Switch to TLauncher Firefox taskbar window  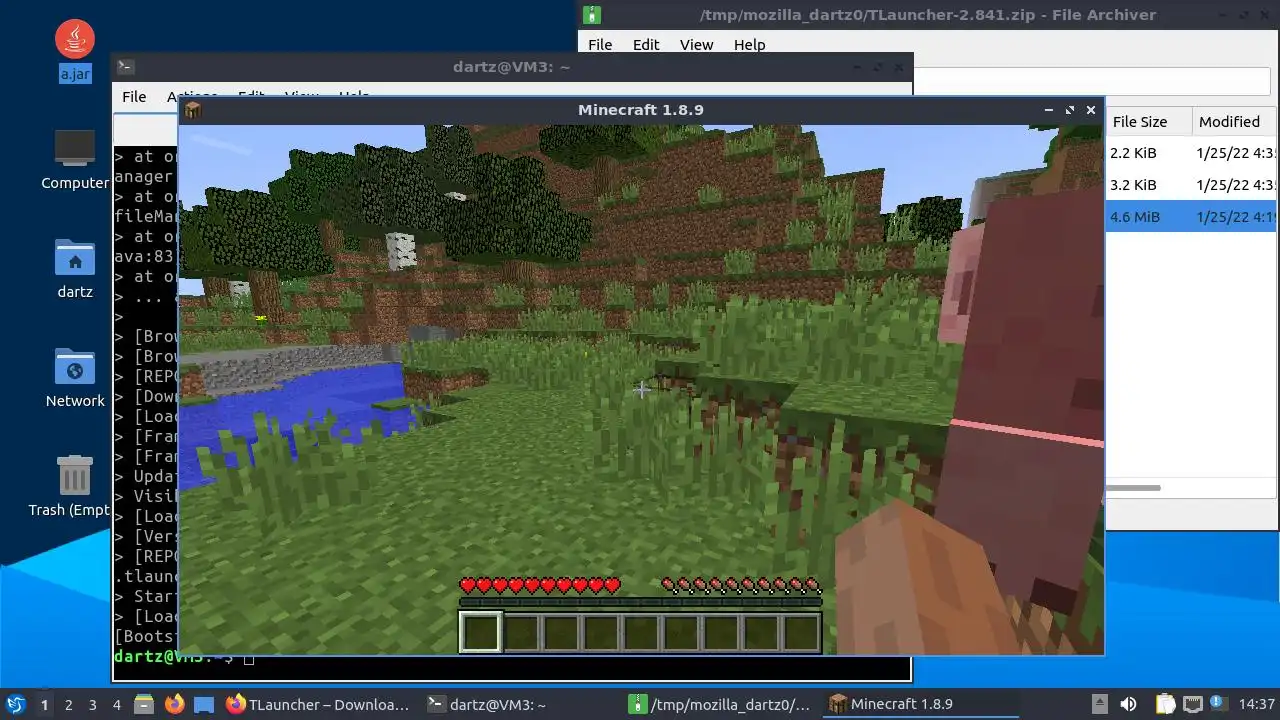click(x=318, y=704)
